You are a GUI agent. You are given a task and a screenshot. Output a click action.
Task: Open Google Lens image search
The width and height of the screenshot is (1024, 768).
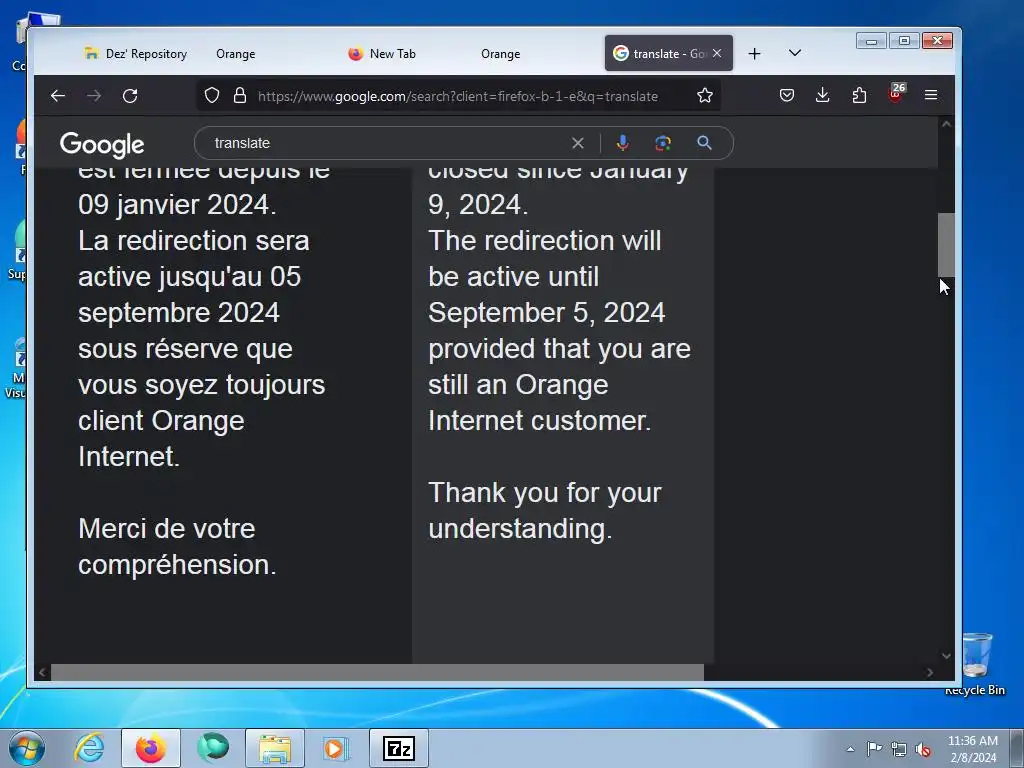pos(663,143)
